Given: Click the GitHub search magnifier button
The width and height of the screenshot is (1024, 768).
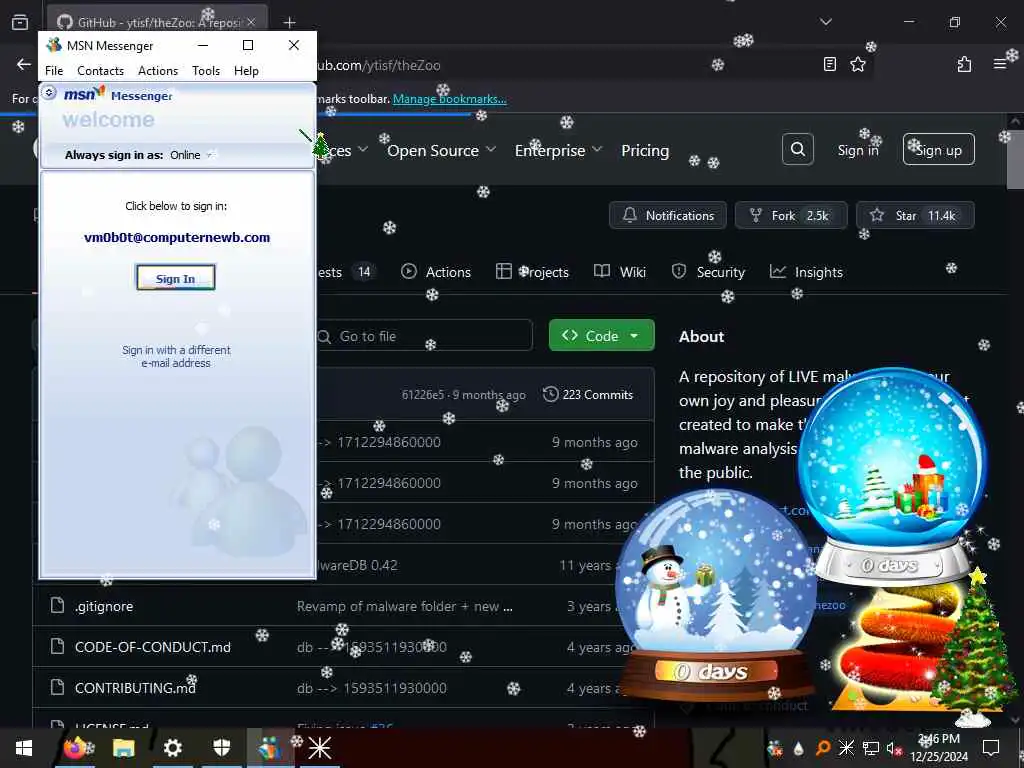Looking at the screenshot, I should 797,149.
